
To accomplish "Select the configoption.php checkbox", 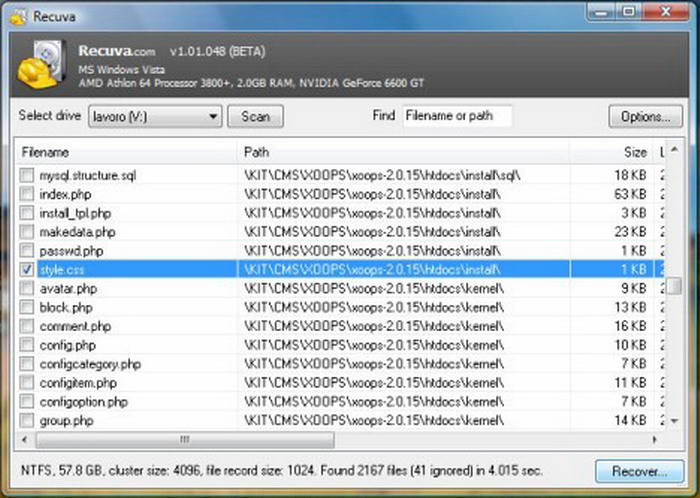I will click(27, 401).
